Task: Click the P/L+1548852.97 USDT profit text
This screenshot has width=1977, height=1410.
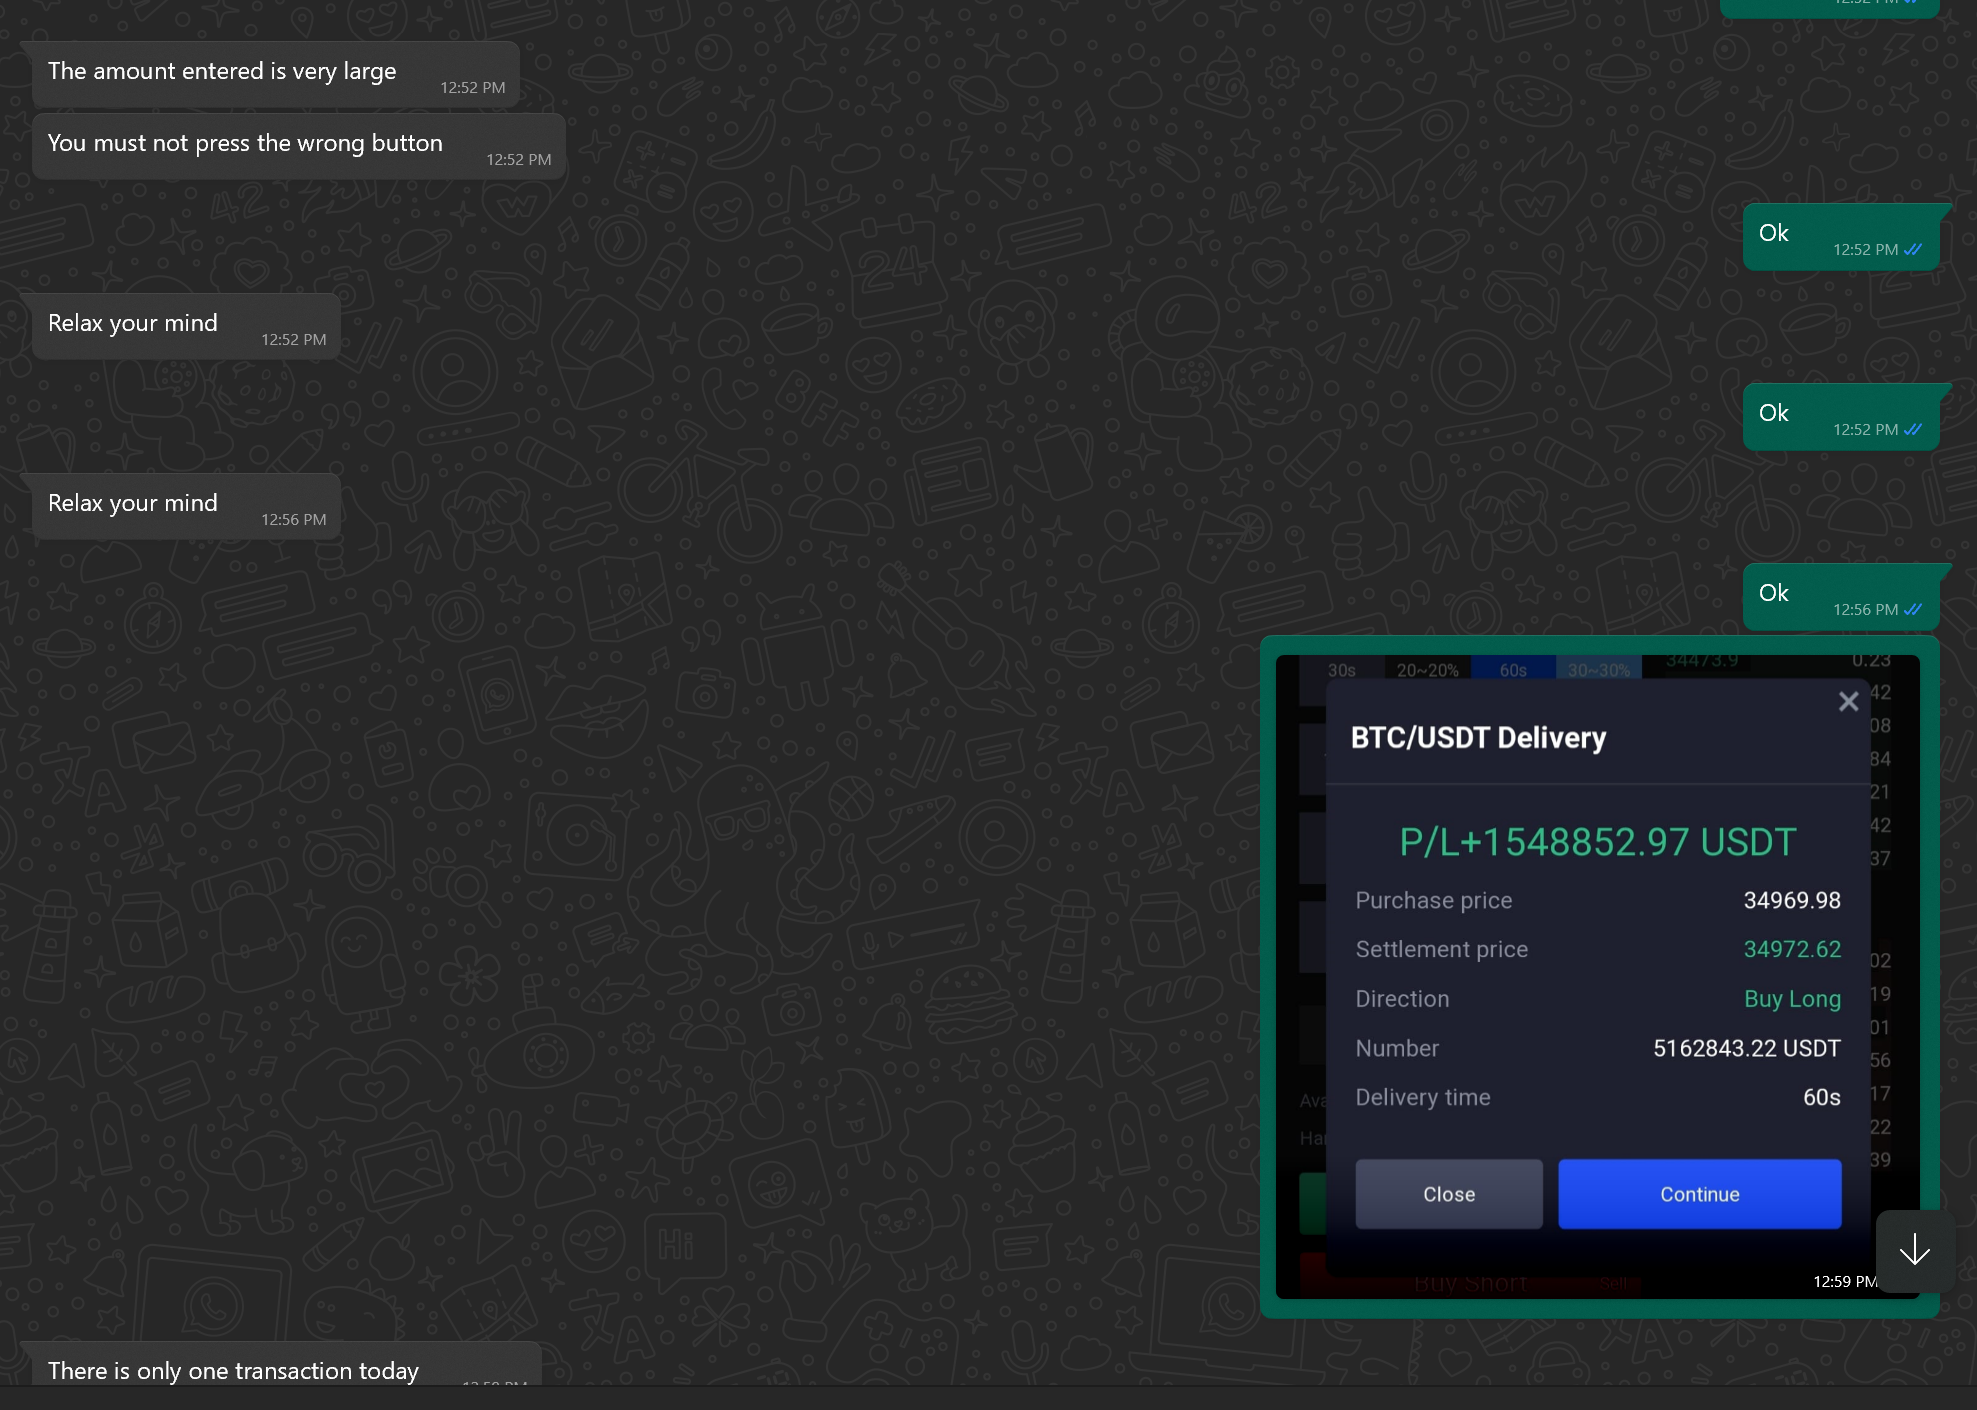Action: tap(1597, 842)
